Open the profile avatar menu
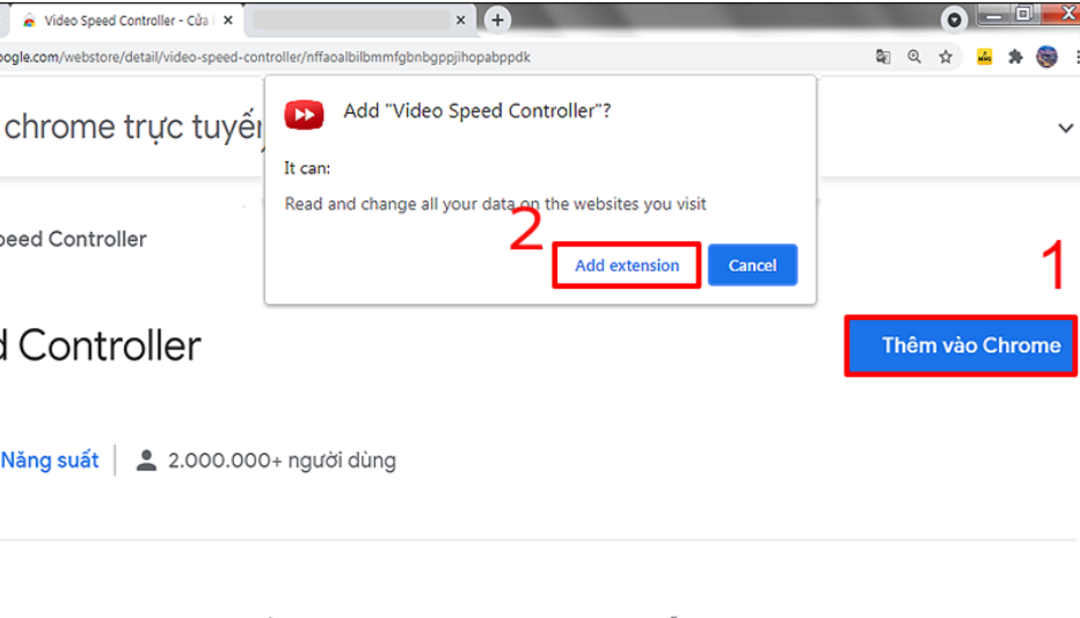Image resolution: width=1080 pixels, height=618 pixels. point(1046,56)
